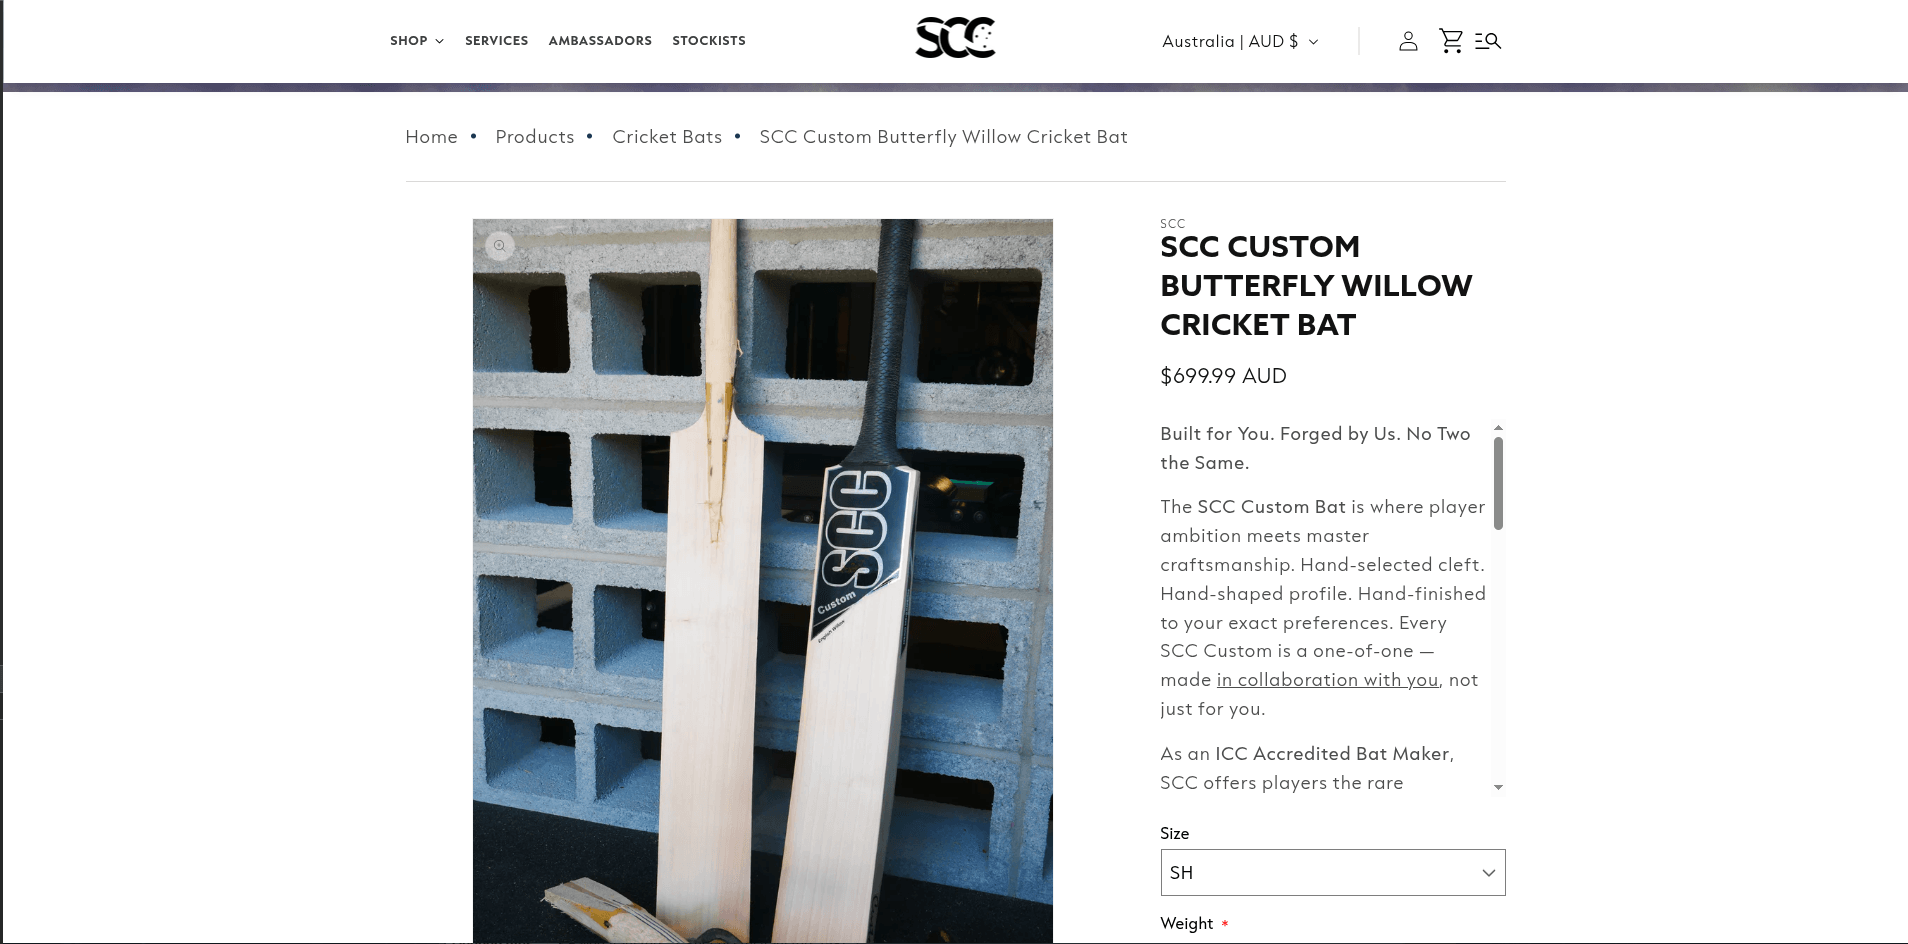1908x944 pixels.
Task: Open the shopping cart
Action: [x=1450, y=41]
